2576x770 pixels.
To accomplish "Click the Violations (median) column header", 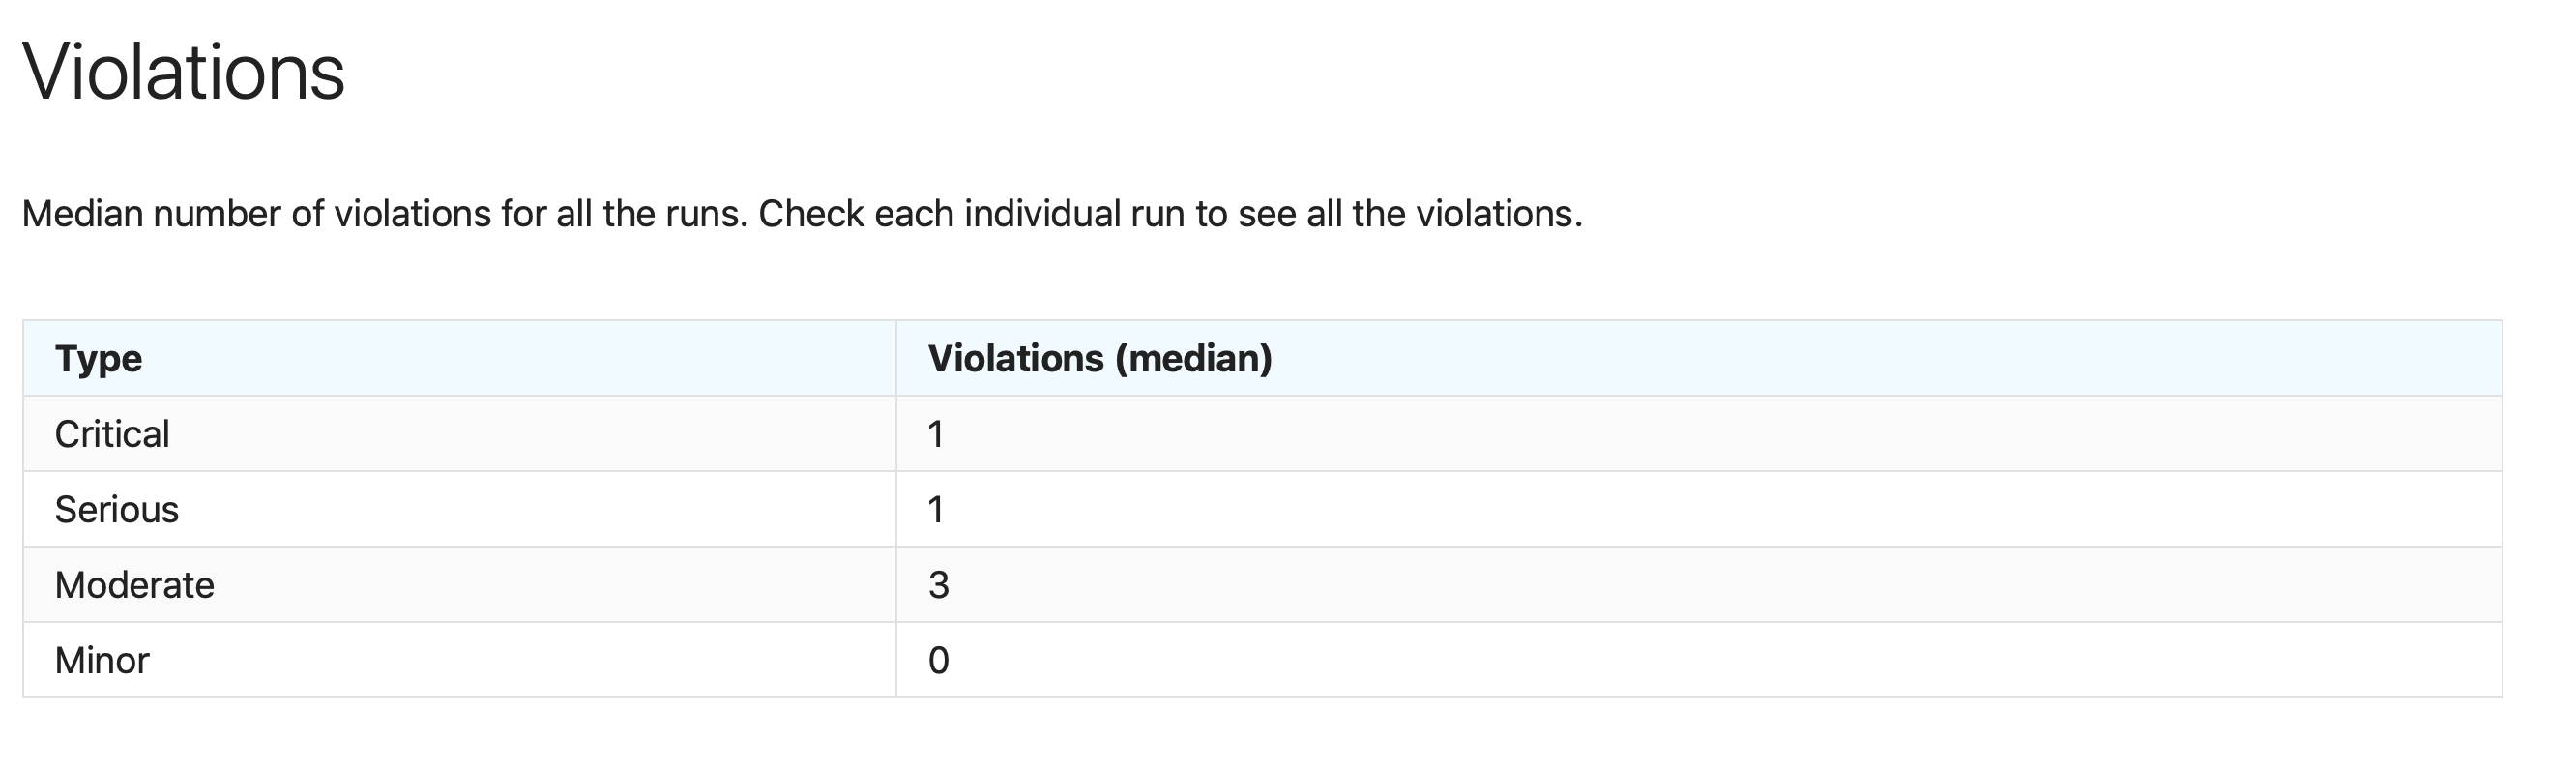I will (x=1100, y=358).
